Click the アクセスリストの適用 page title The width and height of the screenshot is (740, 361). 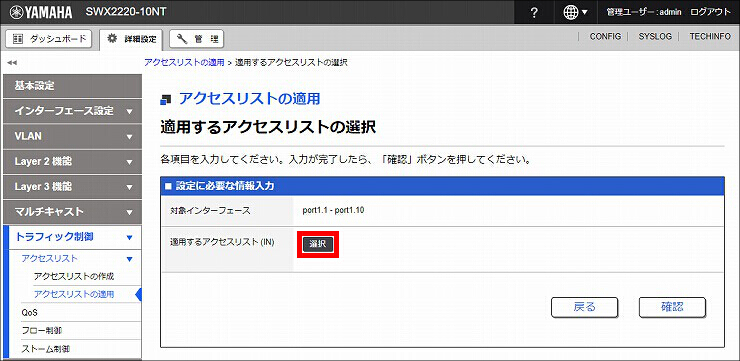[250, 99]
